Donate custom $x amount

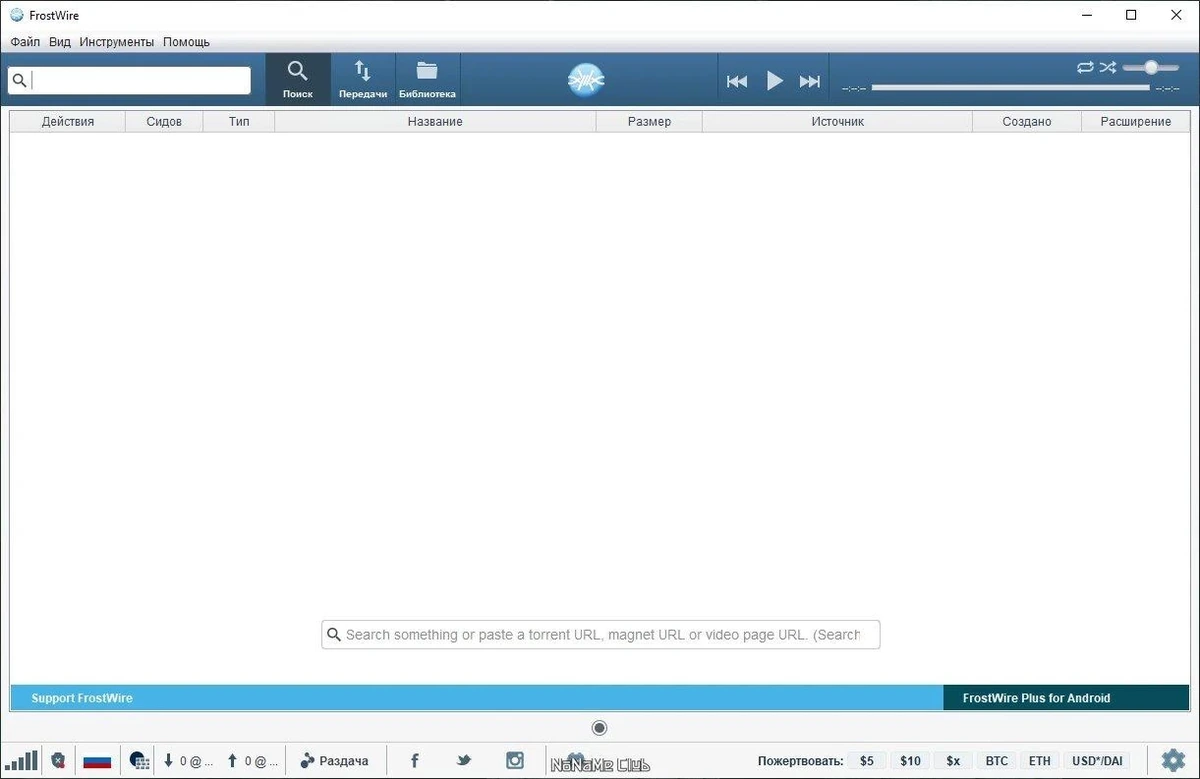pyautogui.click(x=953, y=761)
